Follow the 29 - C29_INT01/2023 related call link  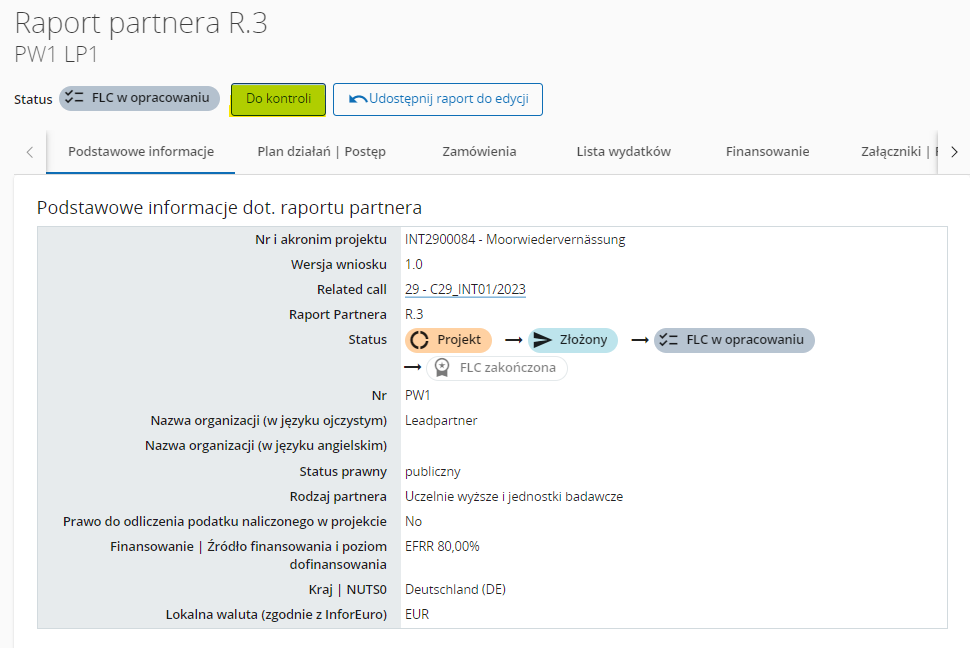[465, 290]
